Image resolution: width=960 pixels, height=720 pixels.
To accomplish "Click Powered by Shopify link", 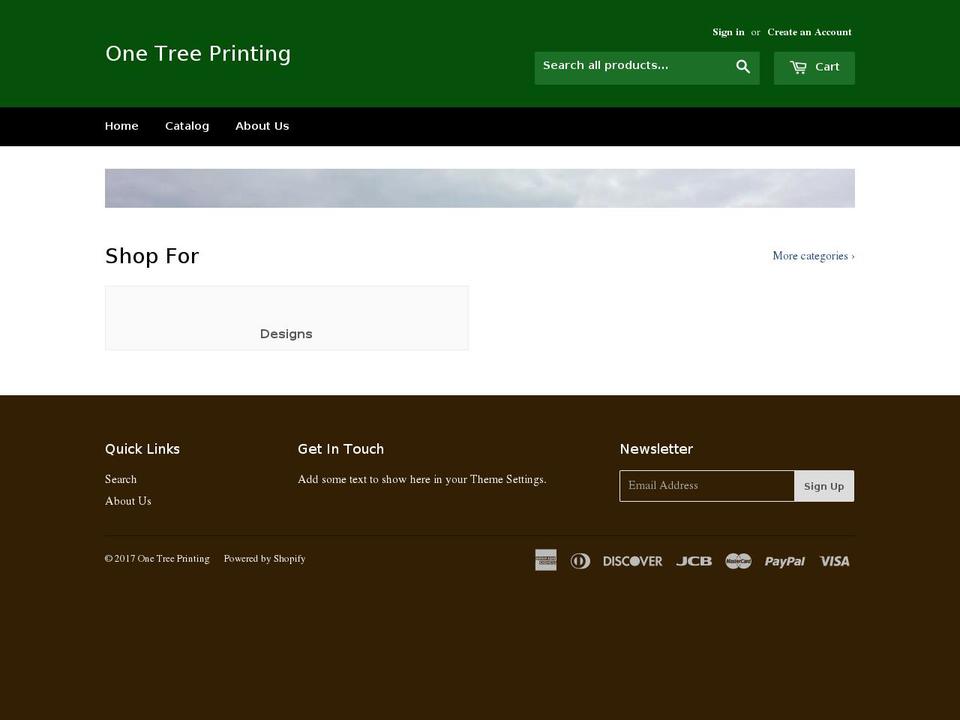I will 264,558.
